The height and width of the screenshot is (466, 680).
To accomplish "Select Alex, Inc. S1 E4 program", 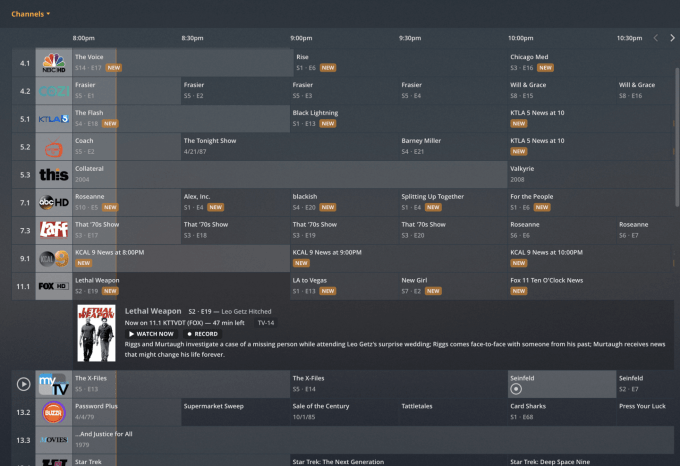I will [235, 202].
